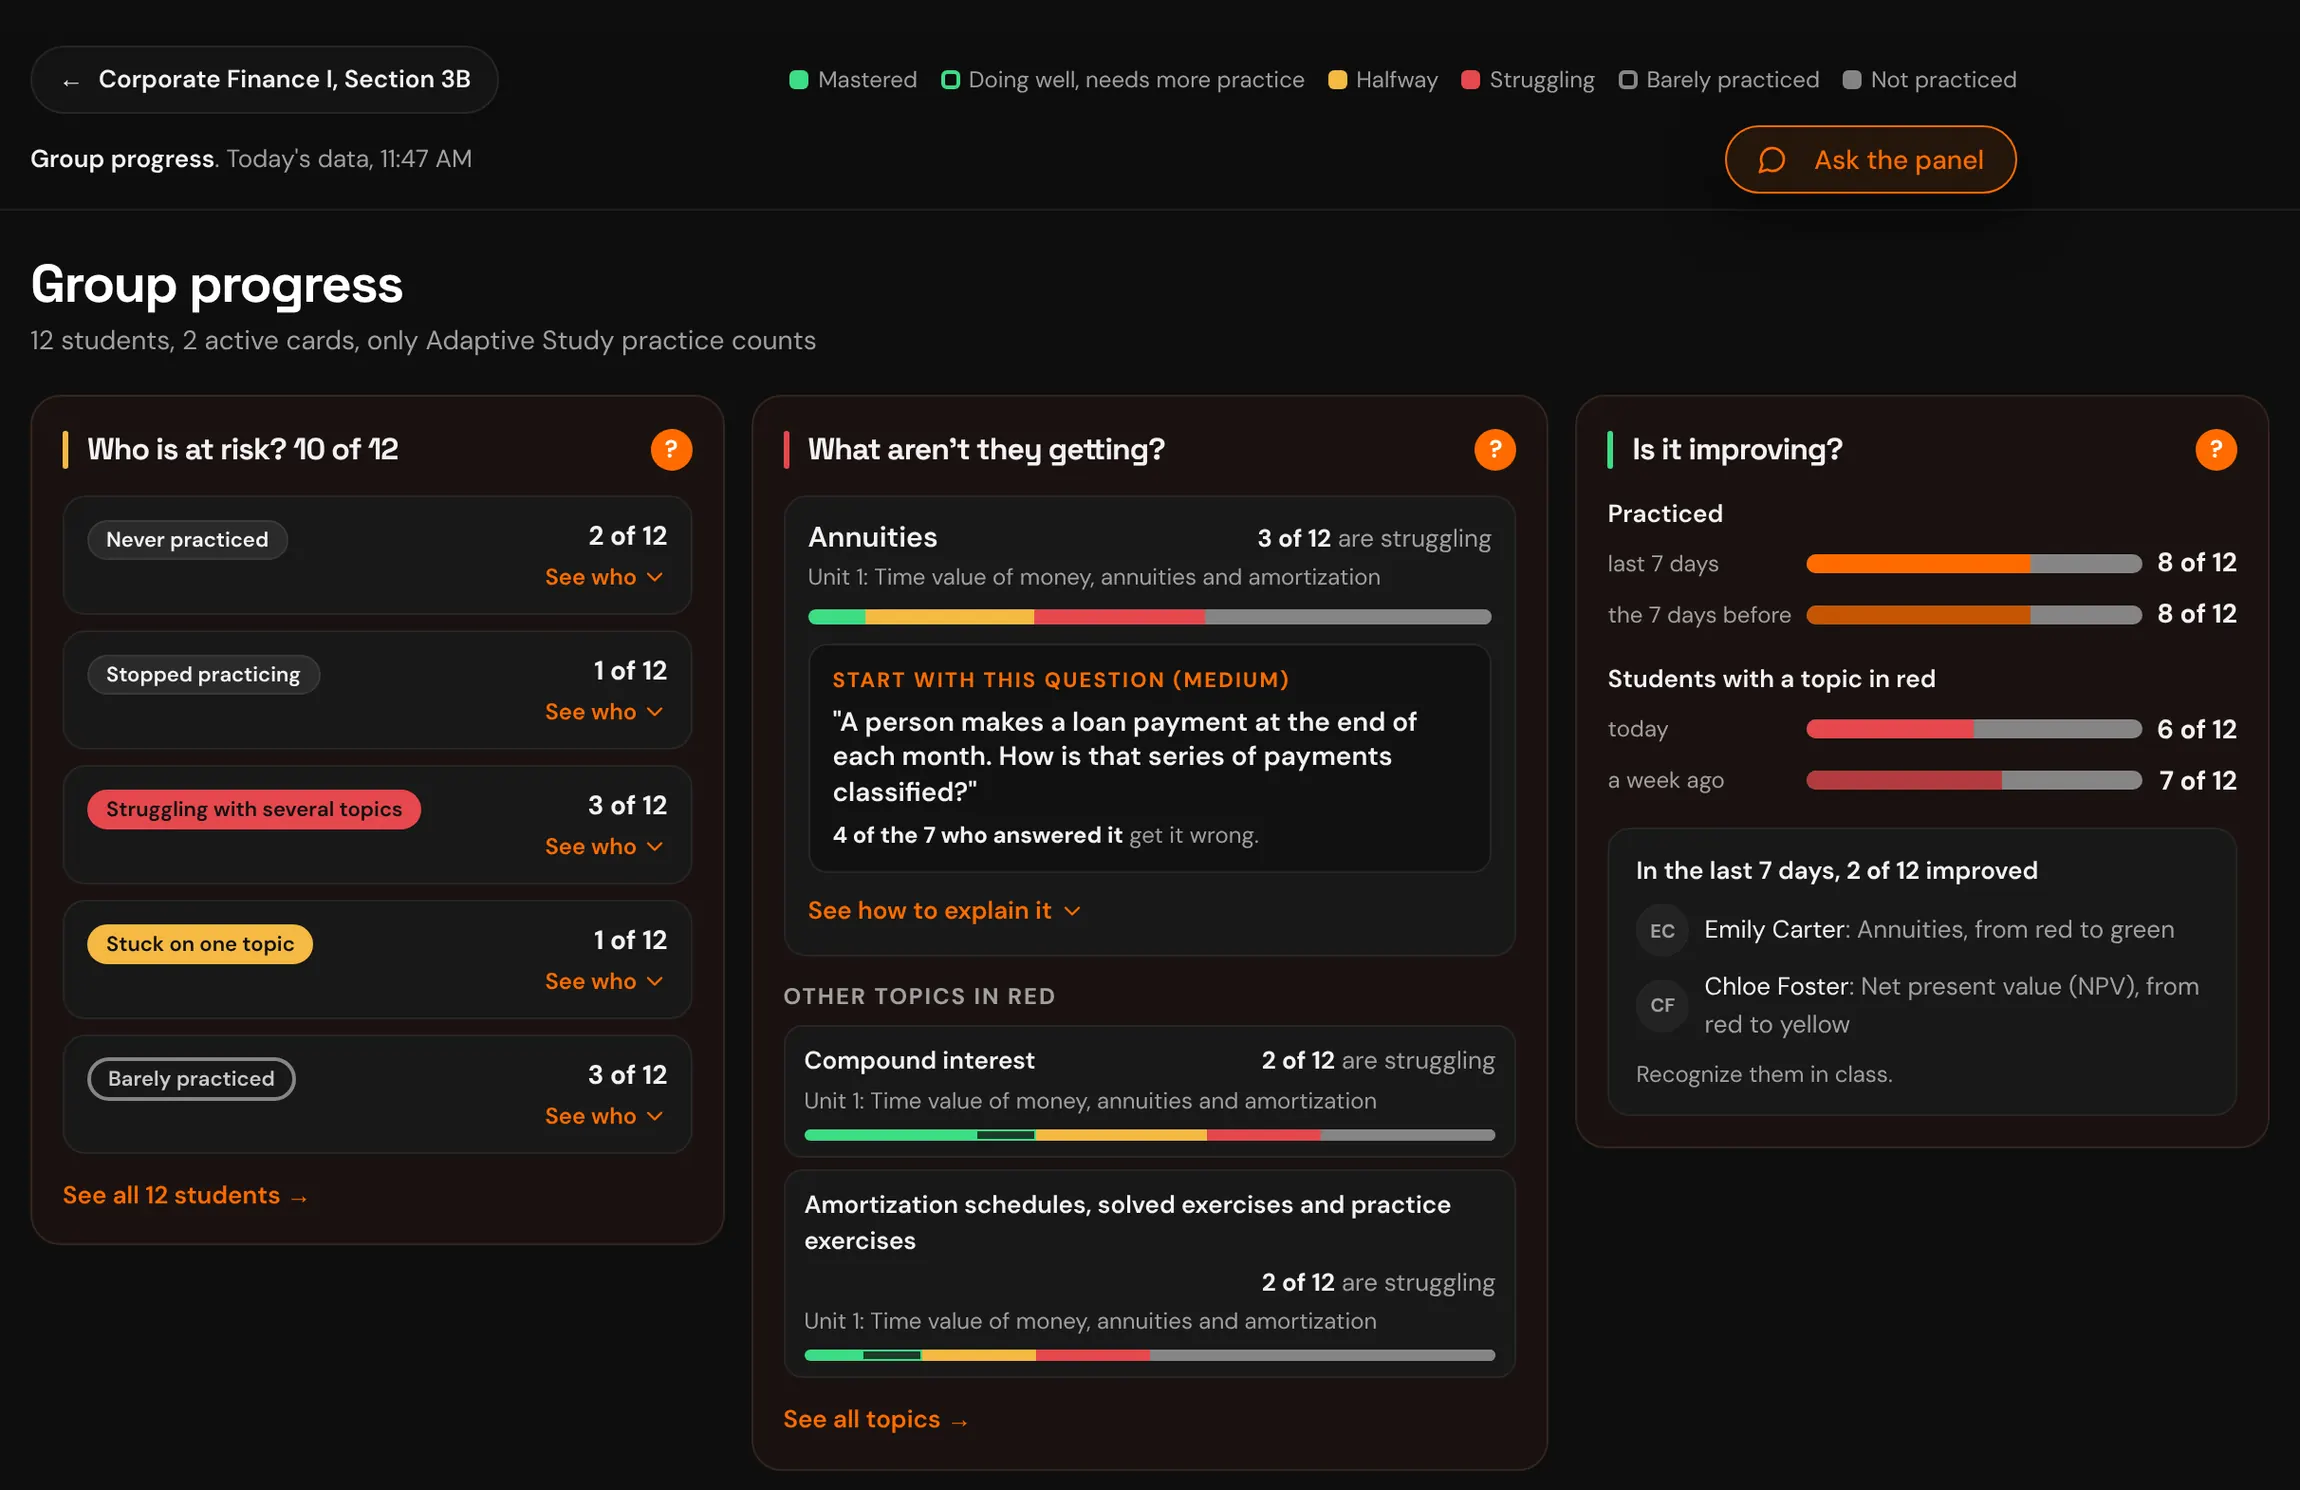Expand See who for Barely practiced
The height and width of the screenshot is (1490, 2300).
(x=604, y=1116)
